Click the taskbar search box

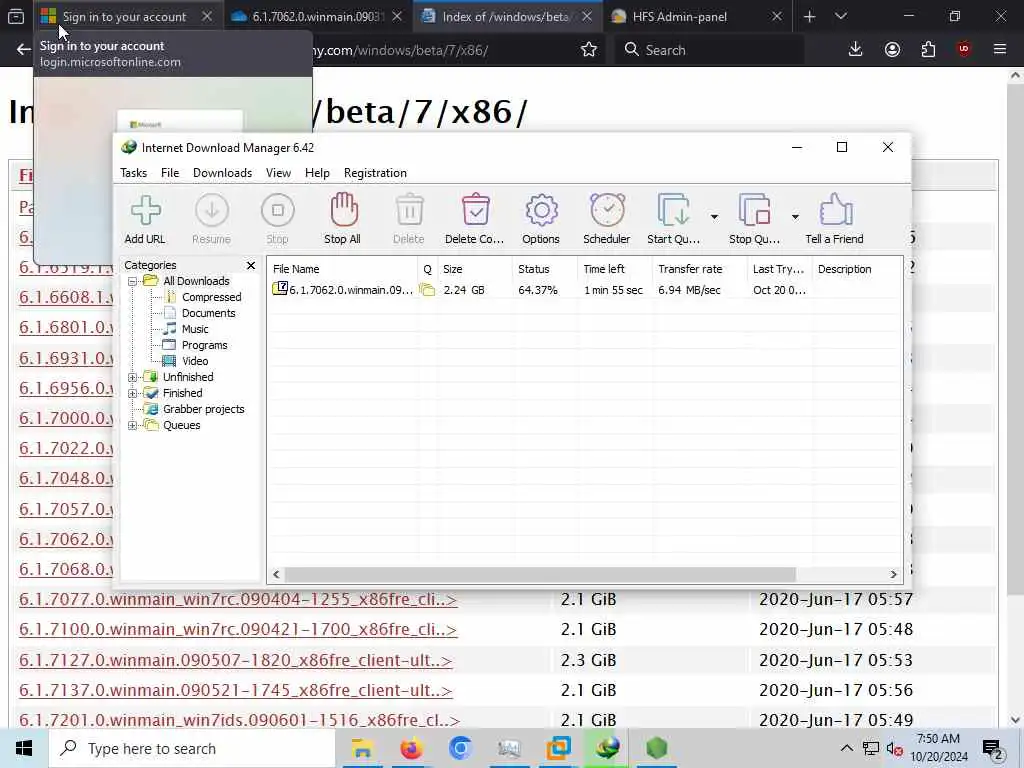coord(192,748)
